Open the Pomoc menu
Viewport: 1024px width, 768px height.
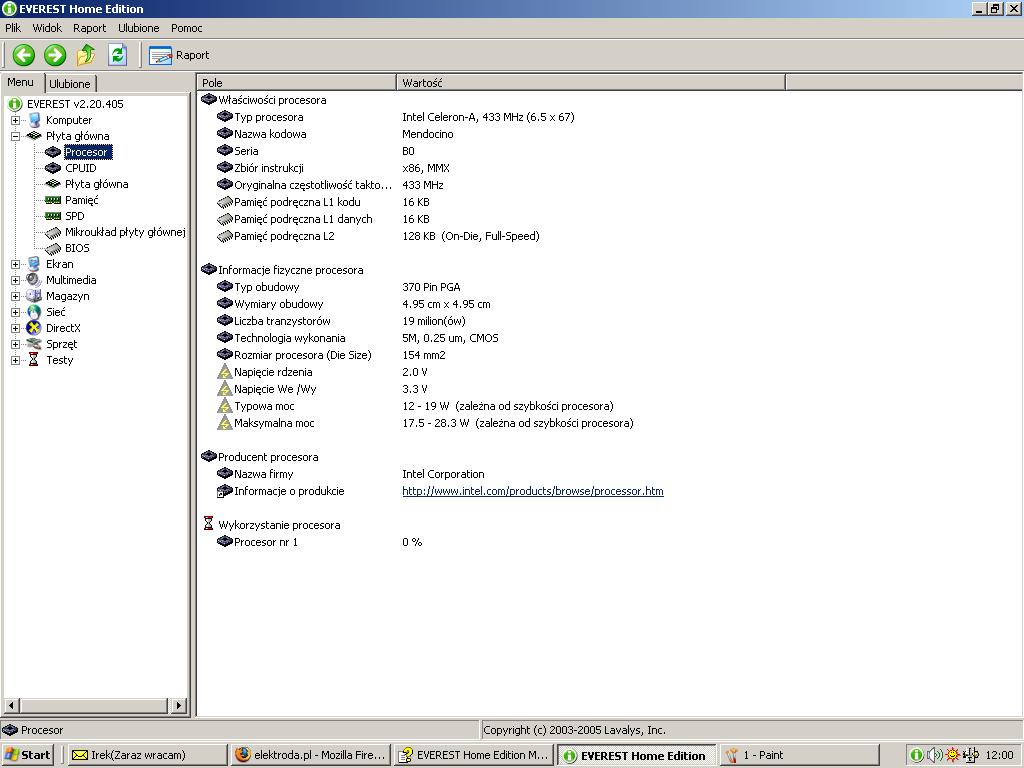[187, 28]
